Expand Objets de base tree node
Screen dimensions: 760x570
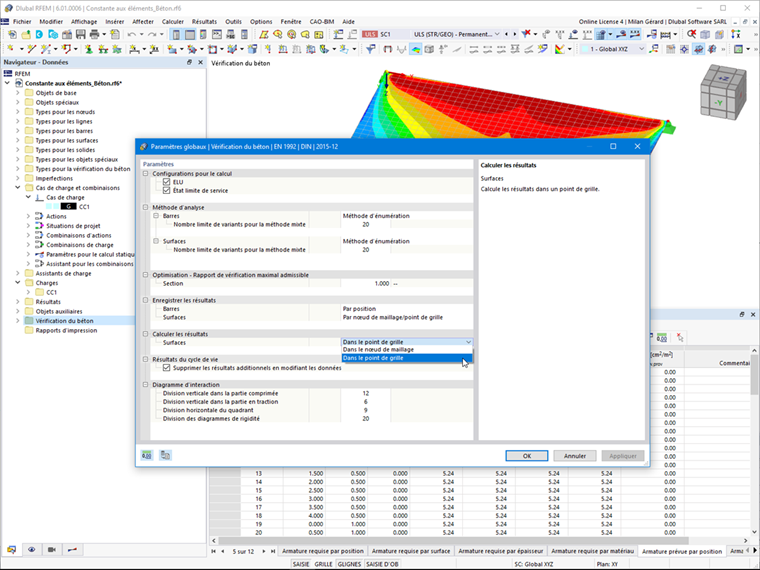point(18,93)
